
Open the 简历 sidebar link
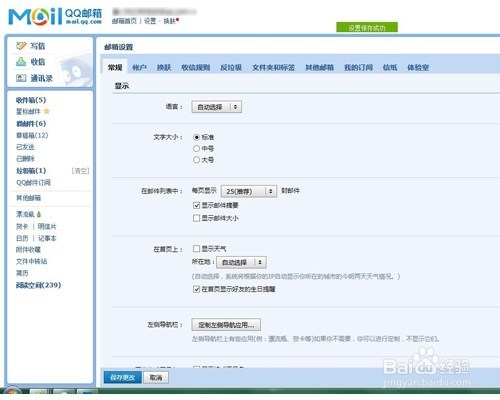coord(22,273)
